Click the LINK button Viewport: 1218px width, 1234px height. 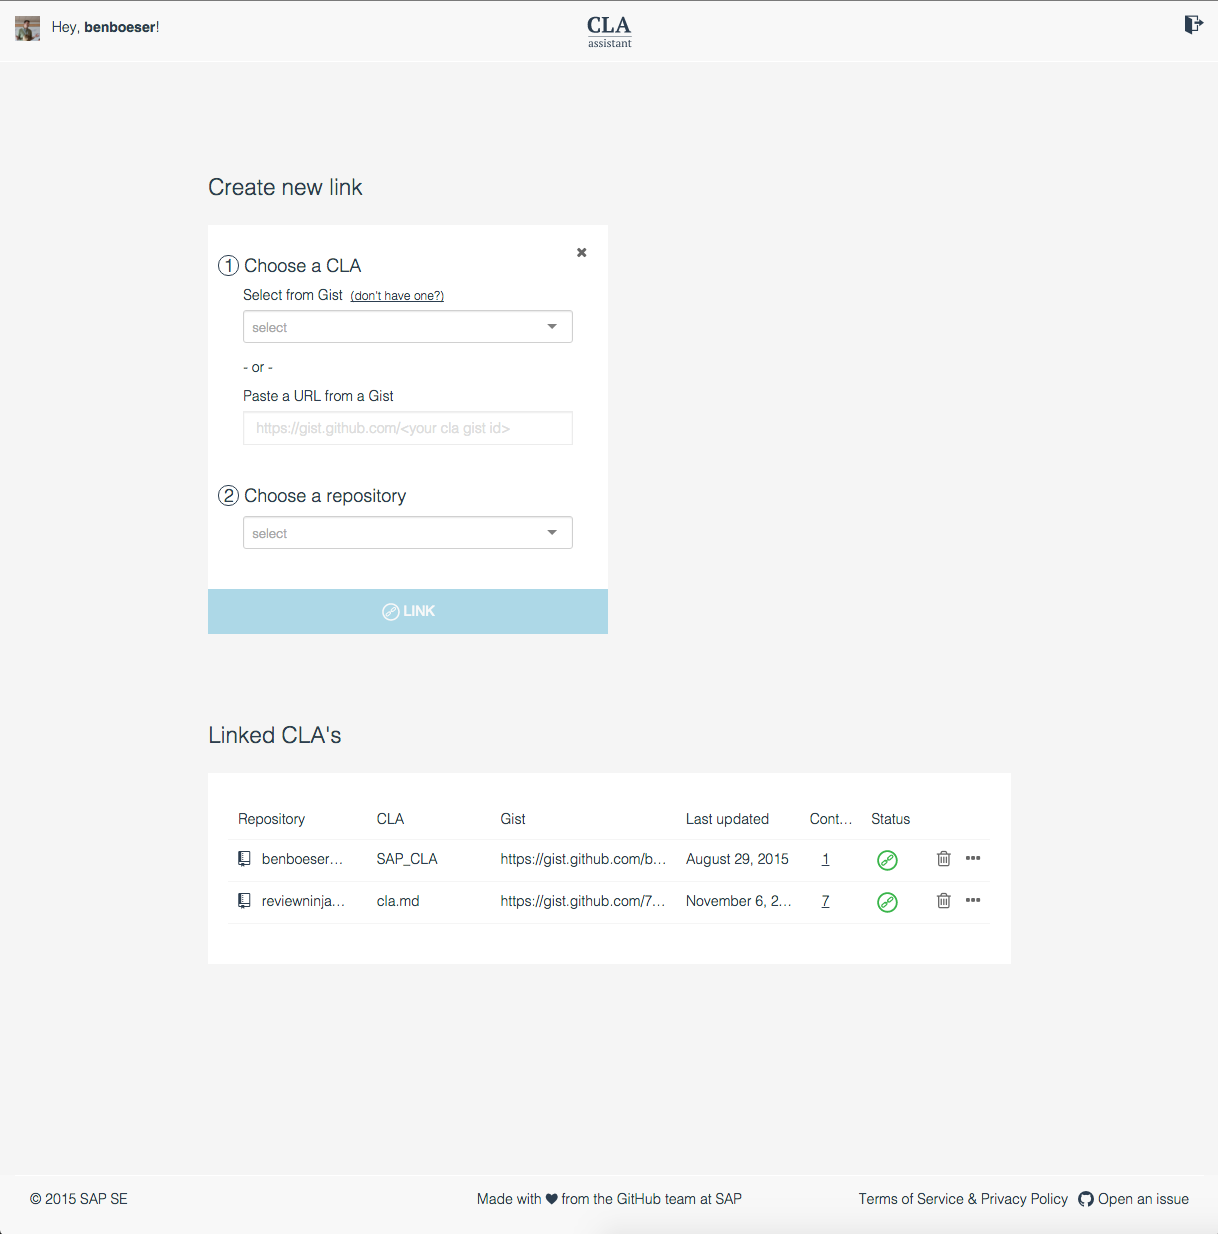click(408, 611)
